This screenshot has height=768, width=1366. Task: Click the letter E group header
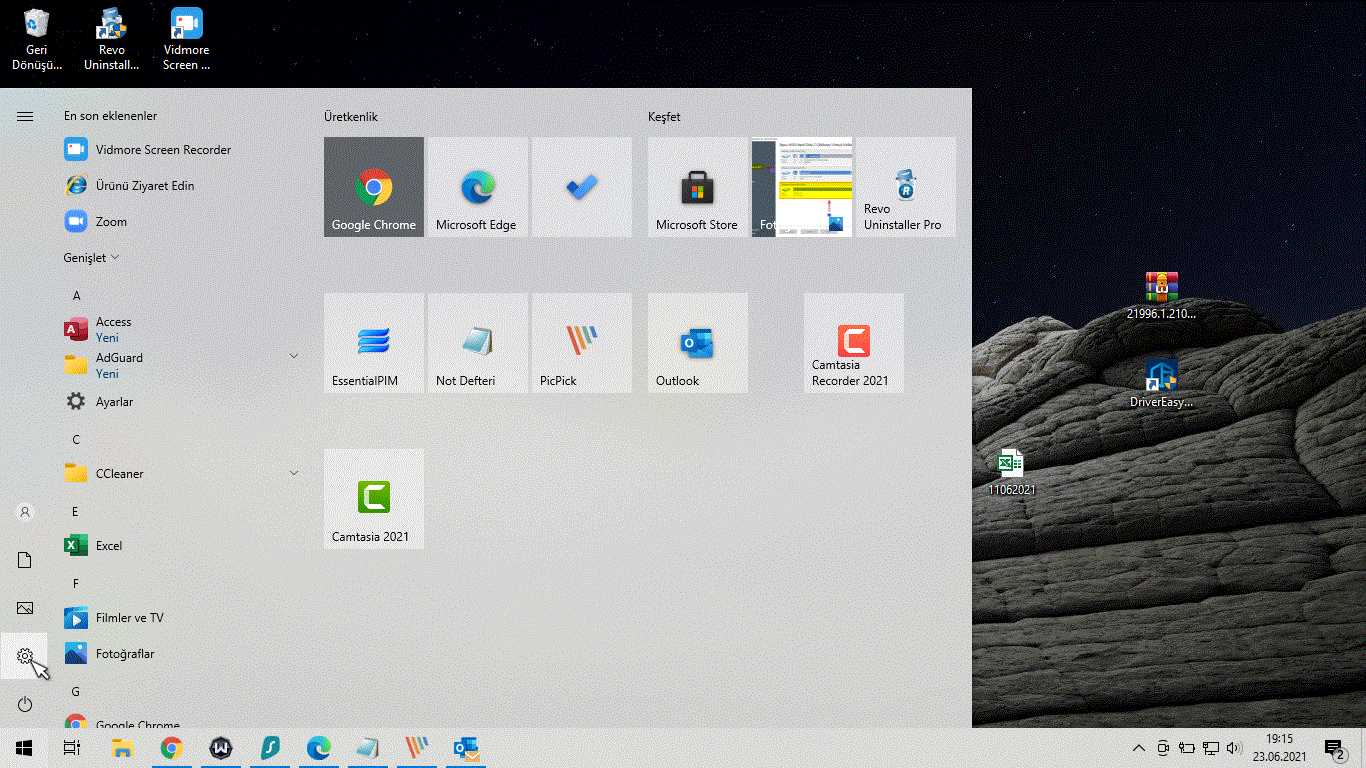pos(75,512)
